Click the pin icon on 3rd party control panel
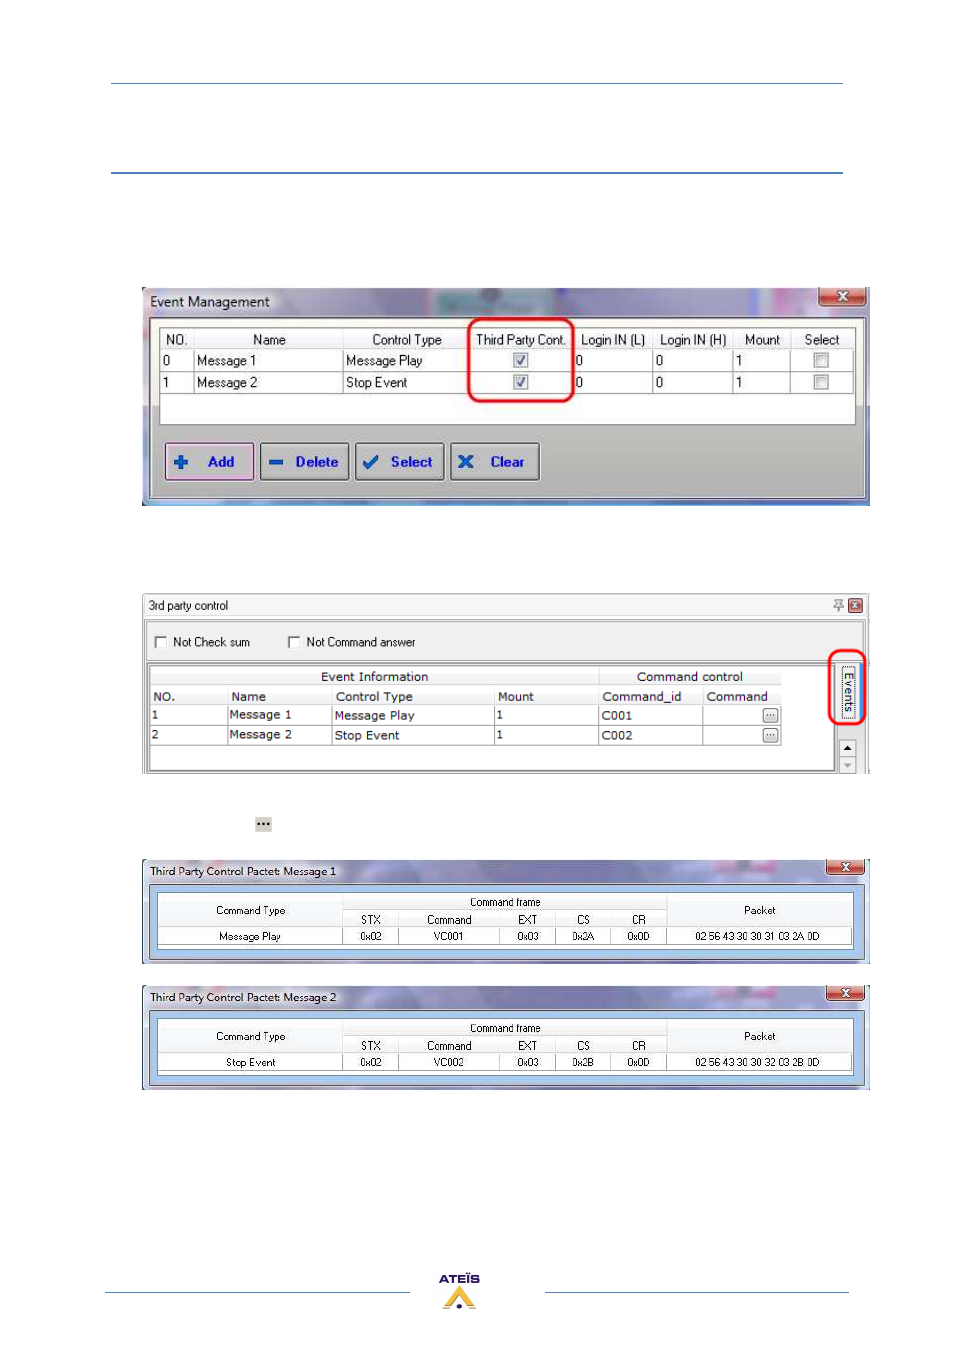954x1350 pixels. 838,606
